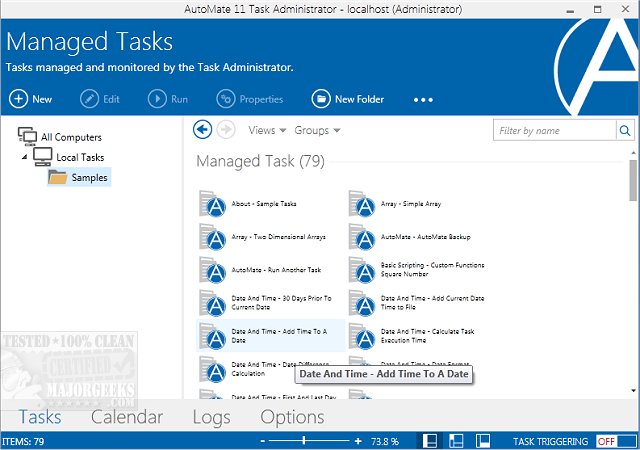Click the Array - Simple Array label

pyautogui.click(x=411, y=204)
